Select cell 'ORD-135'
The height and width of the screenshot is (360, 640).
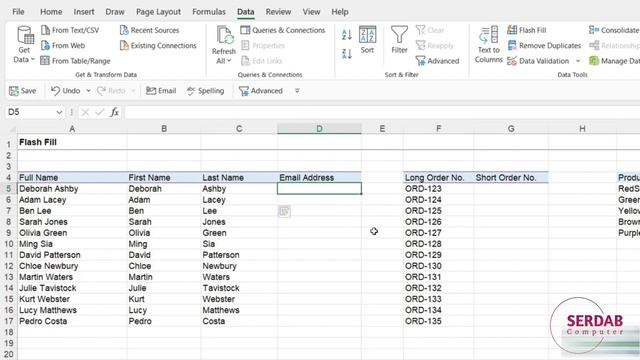pyautogui.click(x=438, y=321)
